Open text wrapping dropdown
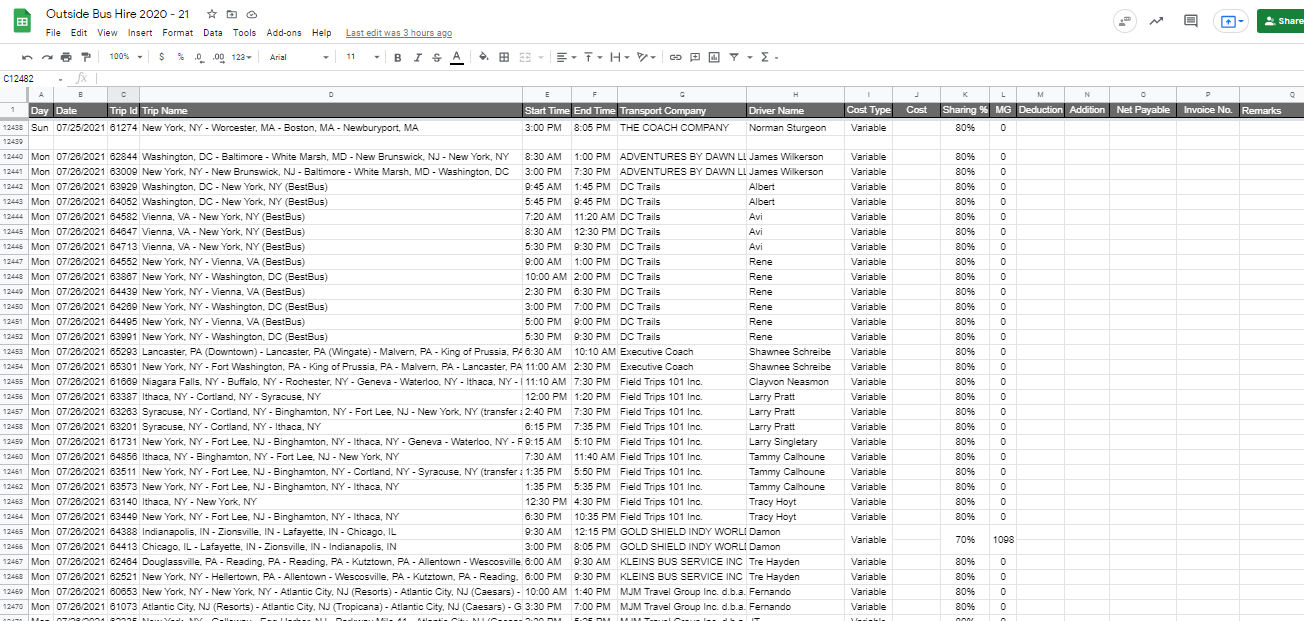The height and width of the screenshot is (621, 1304). click(x=619, y=57)
